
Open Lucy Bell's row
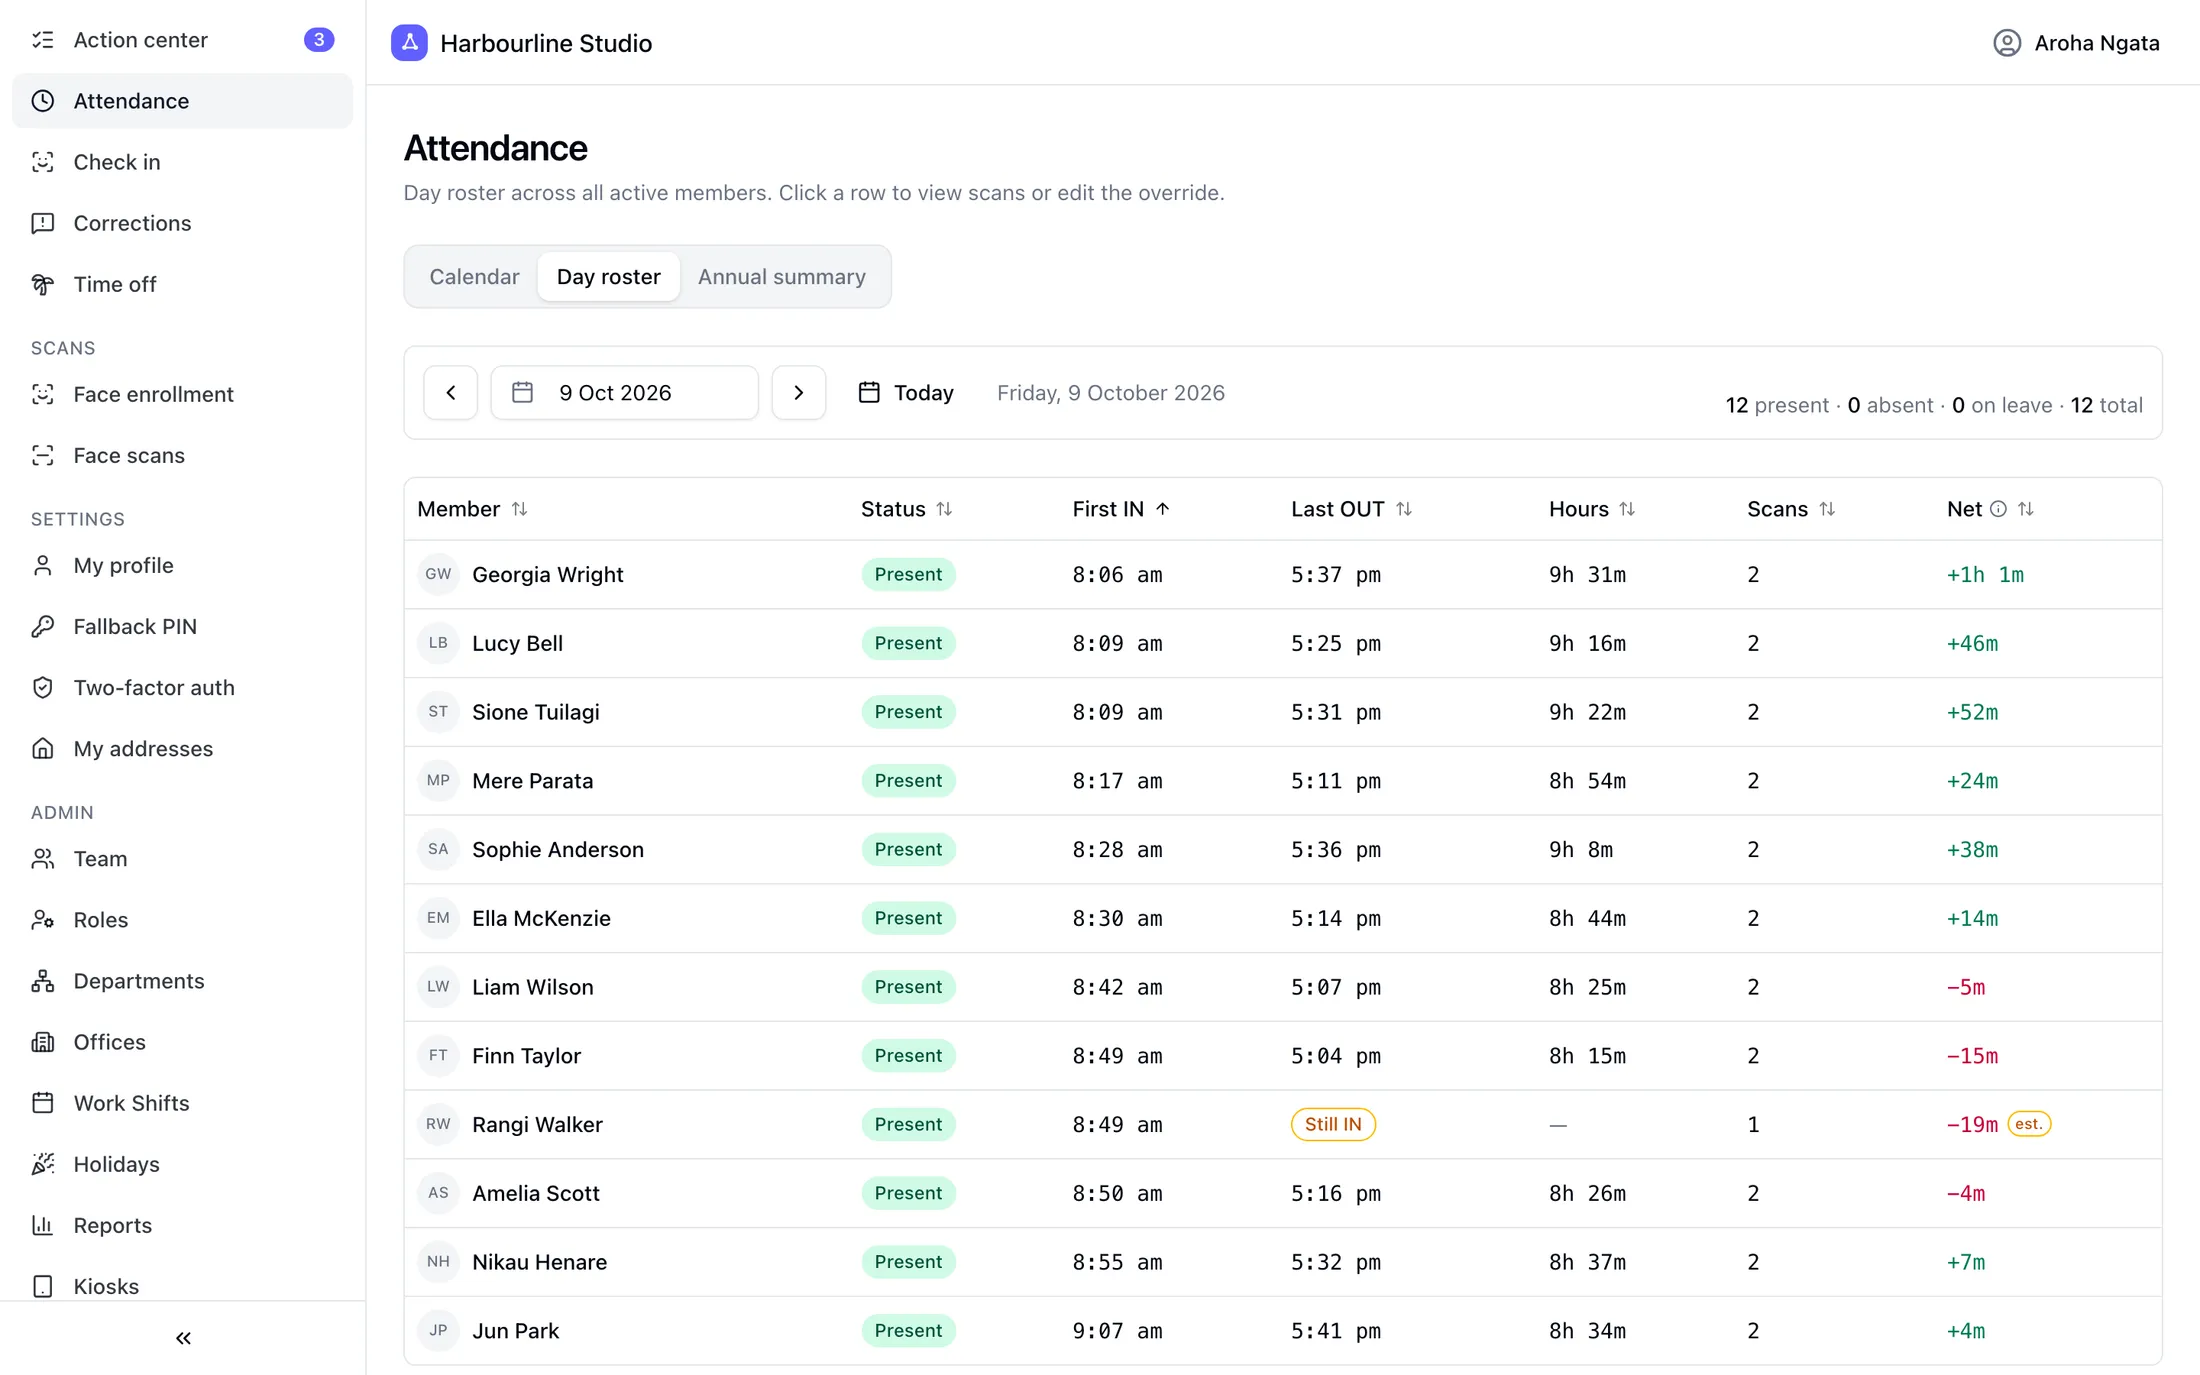point(1283,643)
